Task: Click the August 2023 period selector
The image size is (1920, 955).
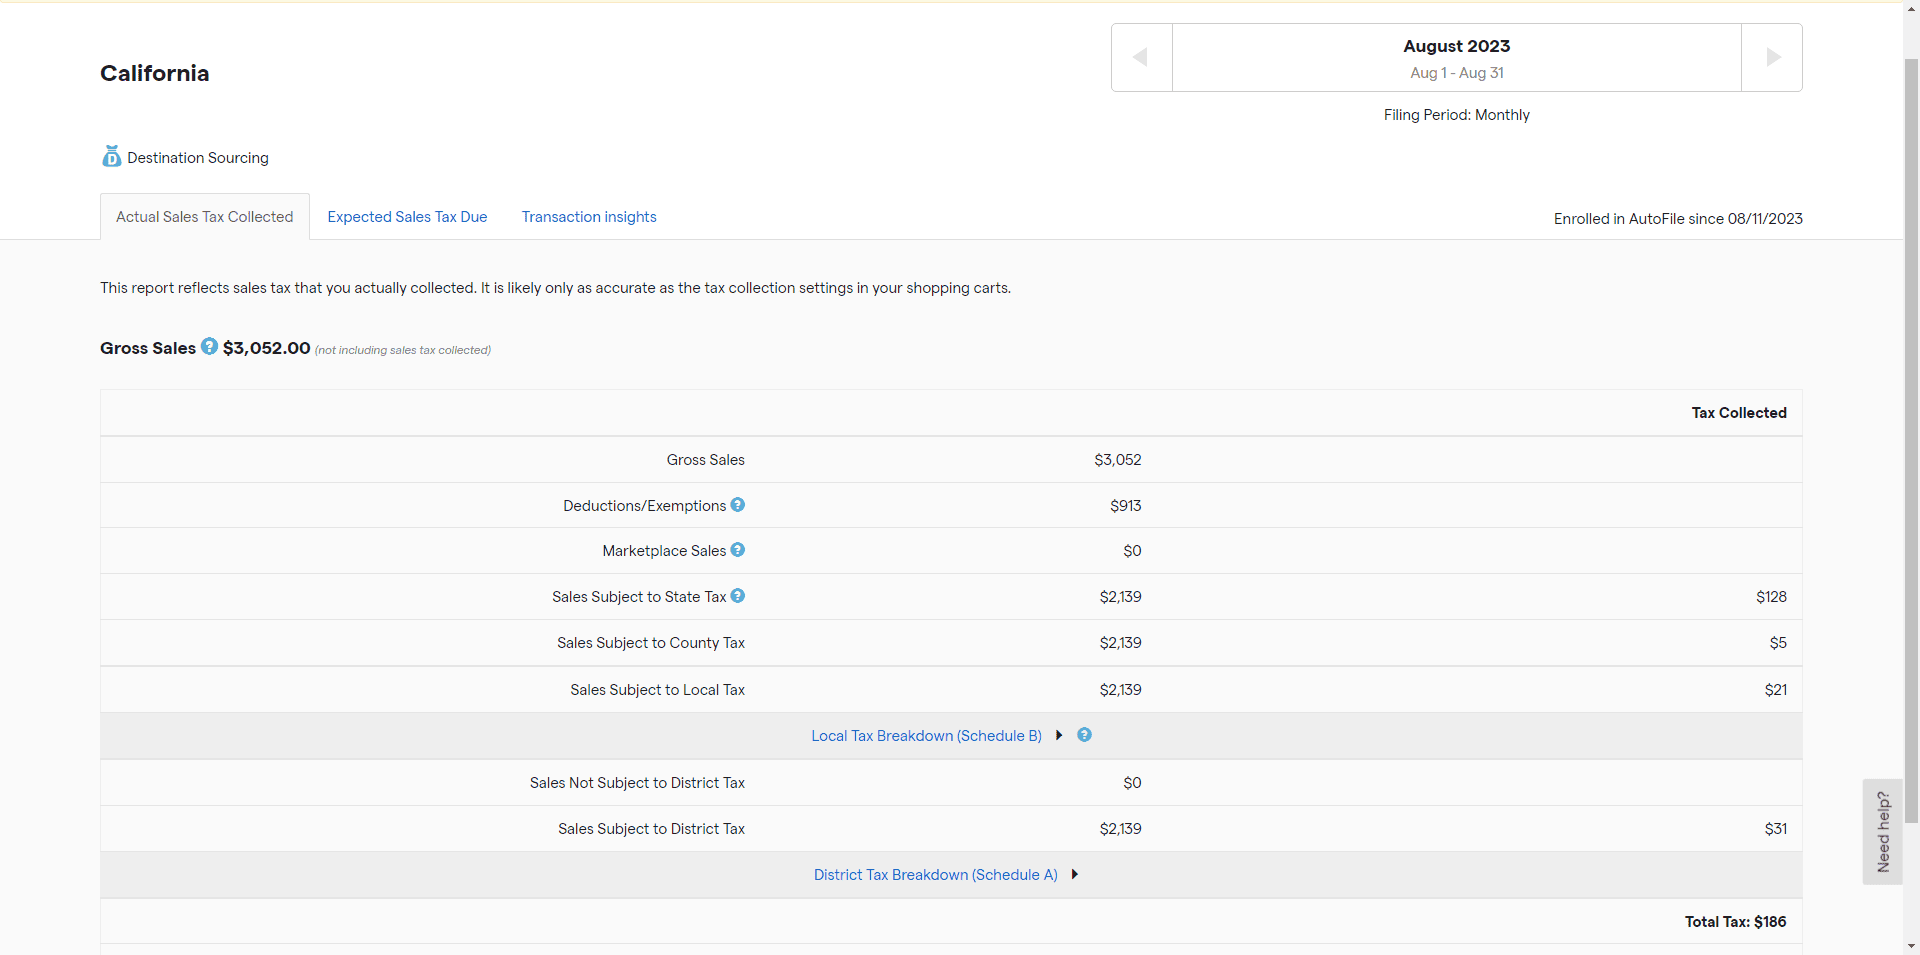Action: (x=1457, y=57)
